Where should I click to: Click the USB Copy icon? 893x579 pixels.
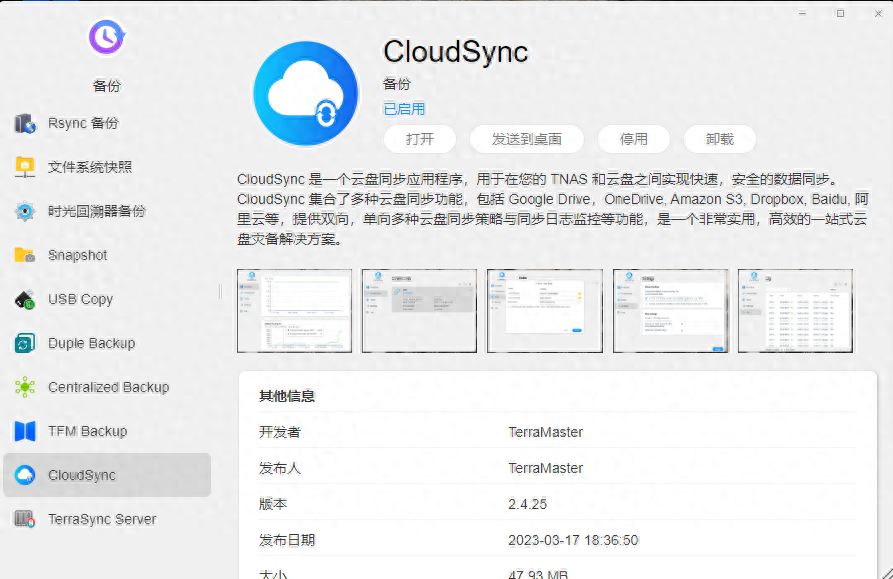[25, 299]
